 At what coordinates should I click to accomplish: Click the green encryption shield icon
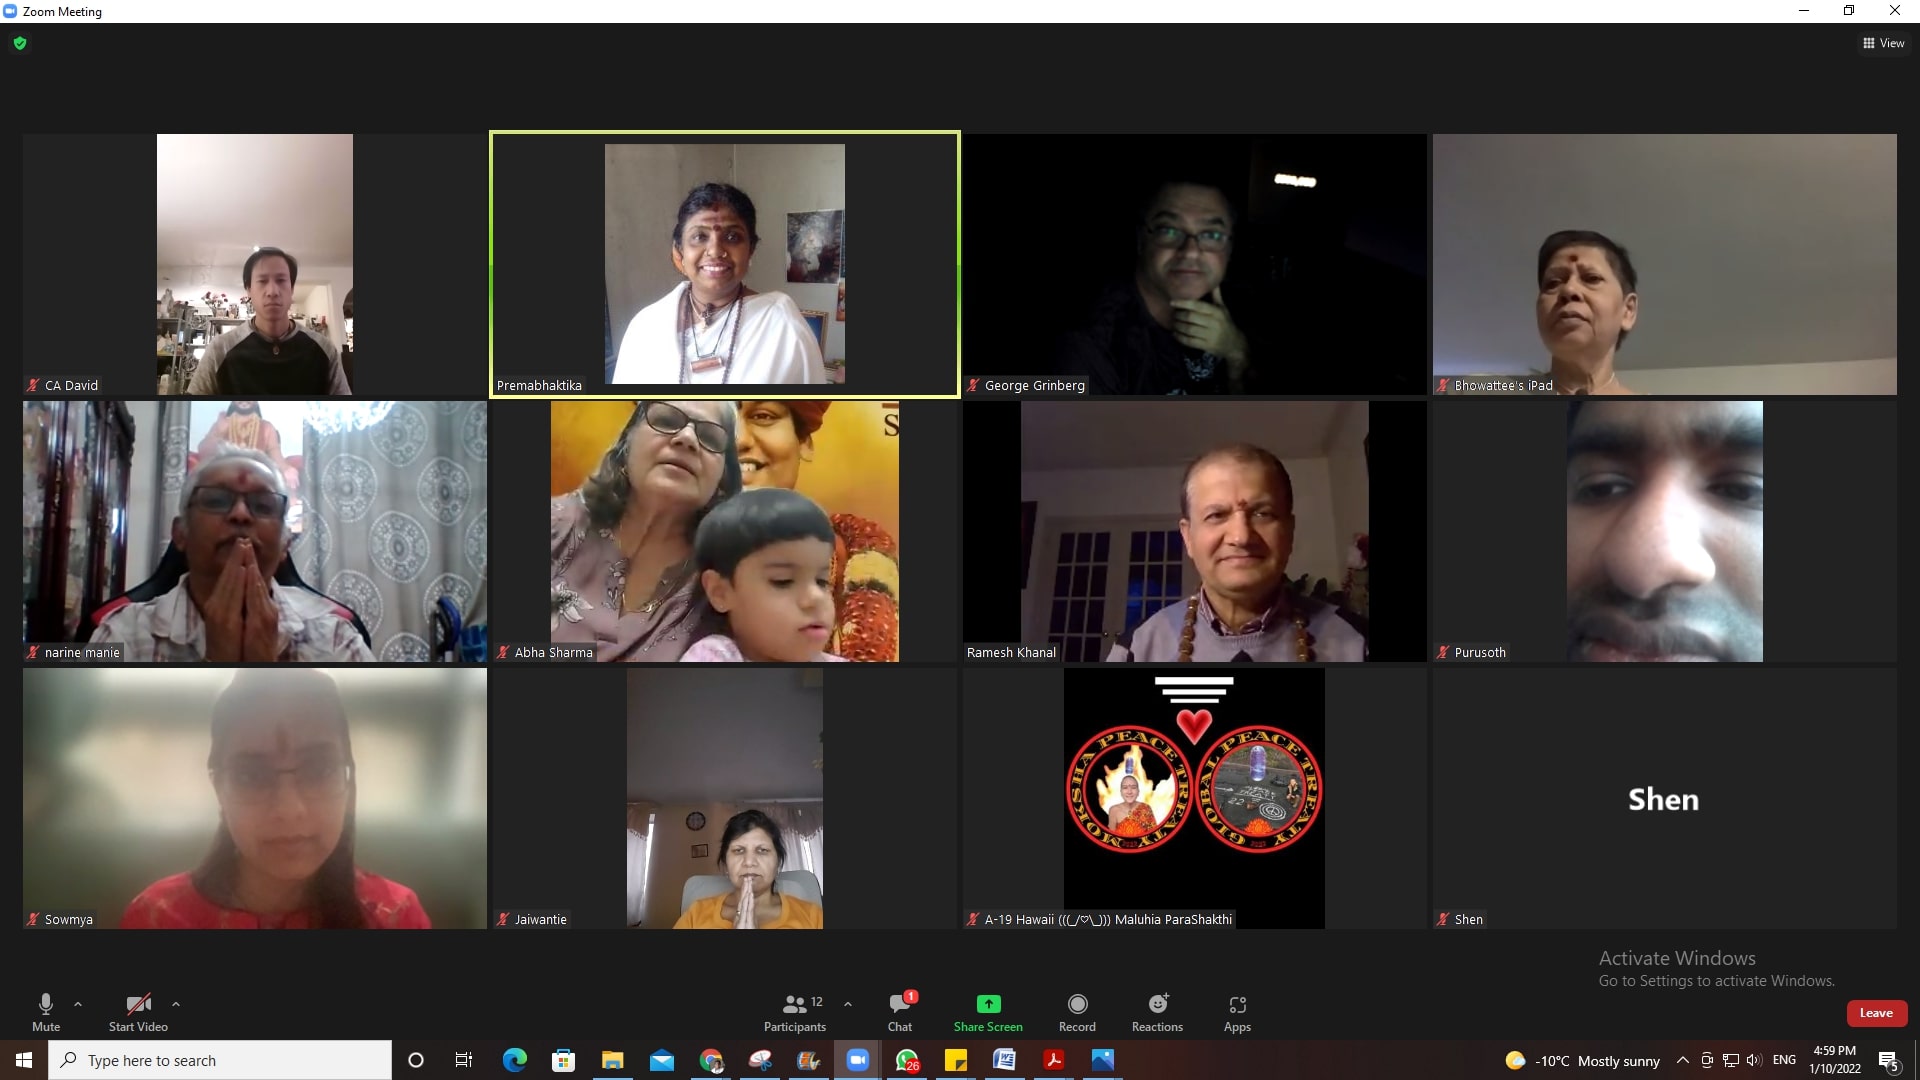coord(20,43)
